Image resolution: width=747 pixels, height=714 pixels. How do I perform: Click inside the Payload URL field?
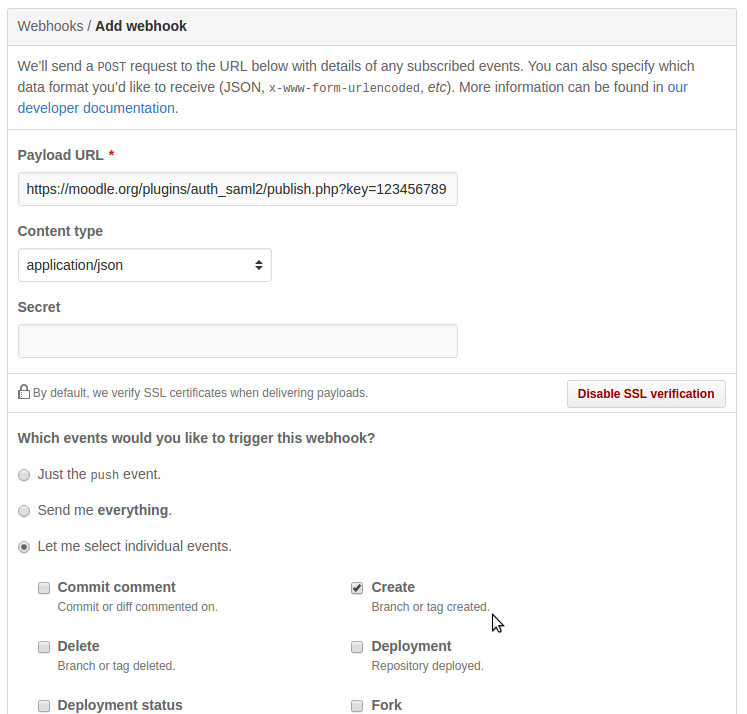tap(238, 189)
